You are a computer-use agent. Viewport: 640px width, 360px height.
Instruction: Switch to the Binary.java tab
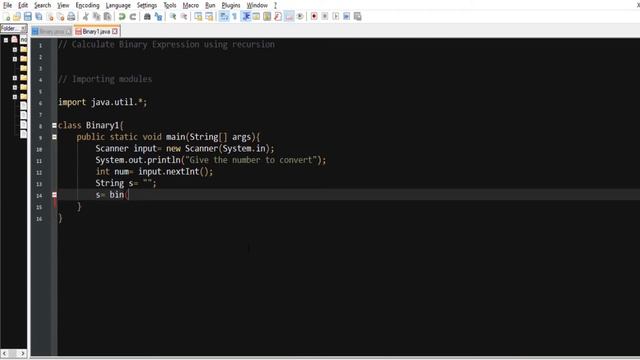point(51,31)
